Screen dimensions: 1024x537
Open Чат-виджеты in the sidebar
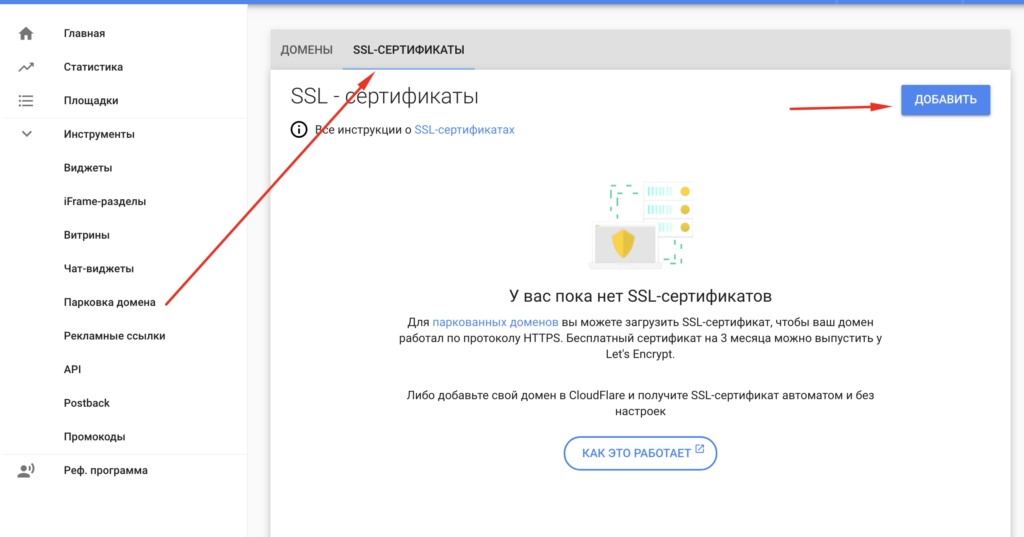click(x=99, y=268)
